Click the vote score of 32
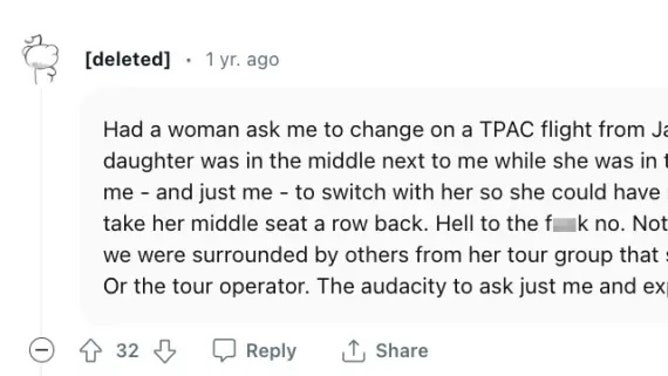The width and height of the screenshot is (668, 376). [127, 351]
